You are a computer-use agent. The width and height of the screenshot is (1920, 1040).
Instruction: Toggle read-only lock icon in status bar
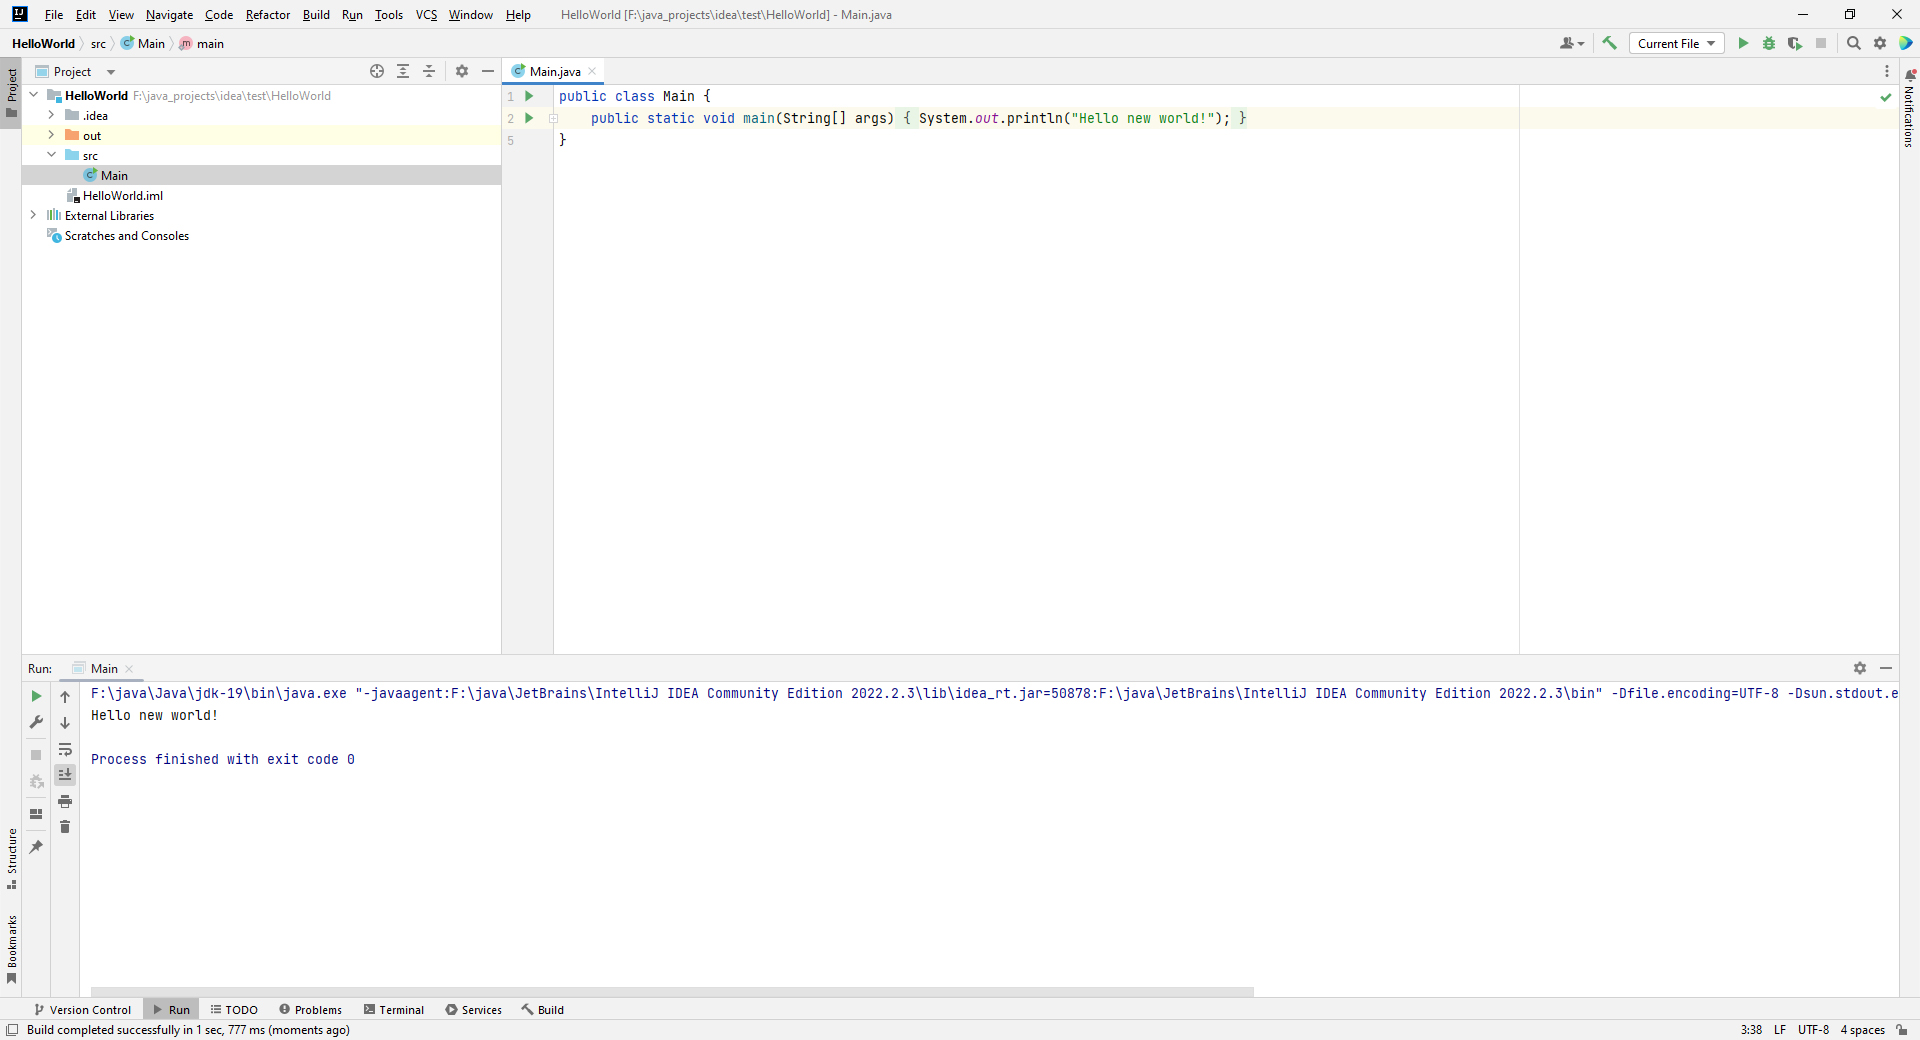click(x=1902, y=1030)
